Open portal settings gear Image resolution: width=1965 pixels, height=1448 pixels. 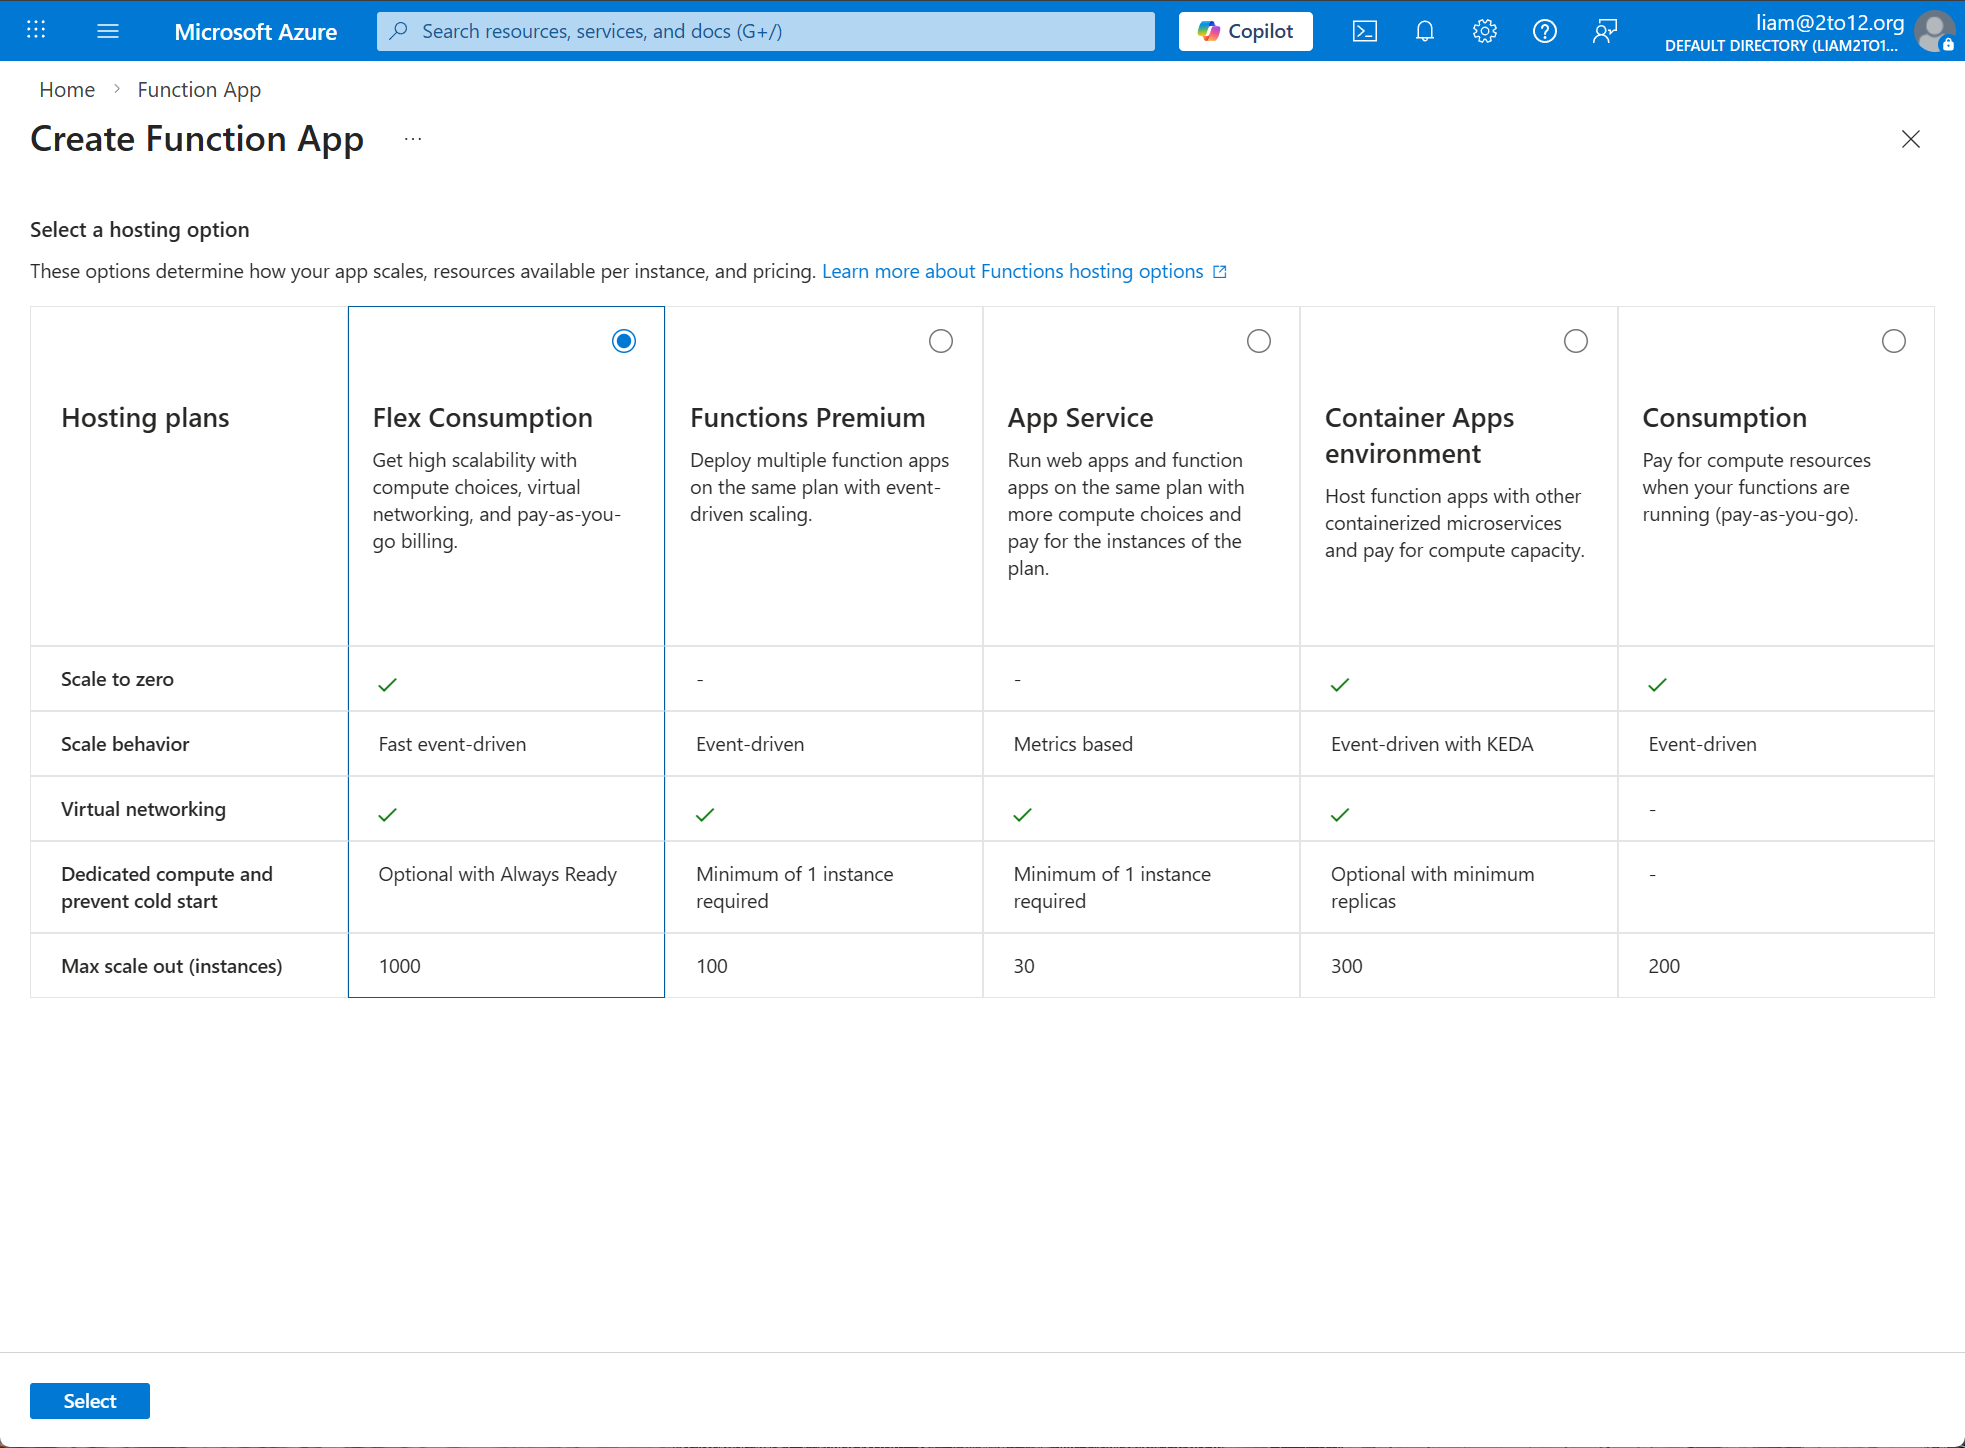pos(1485,31)
